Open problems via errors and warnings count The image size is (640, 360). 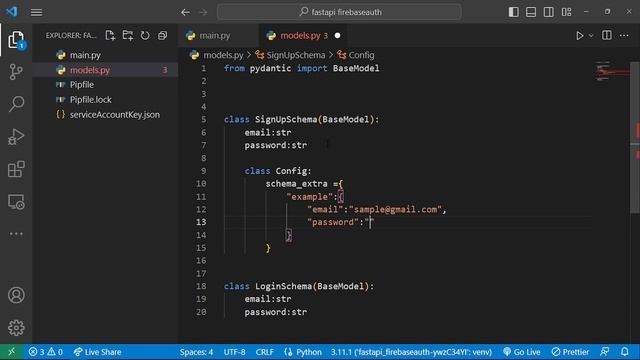[x=45, y=352]
